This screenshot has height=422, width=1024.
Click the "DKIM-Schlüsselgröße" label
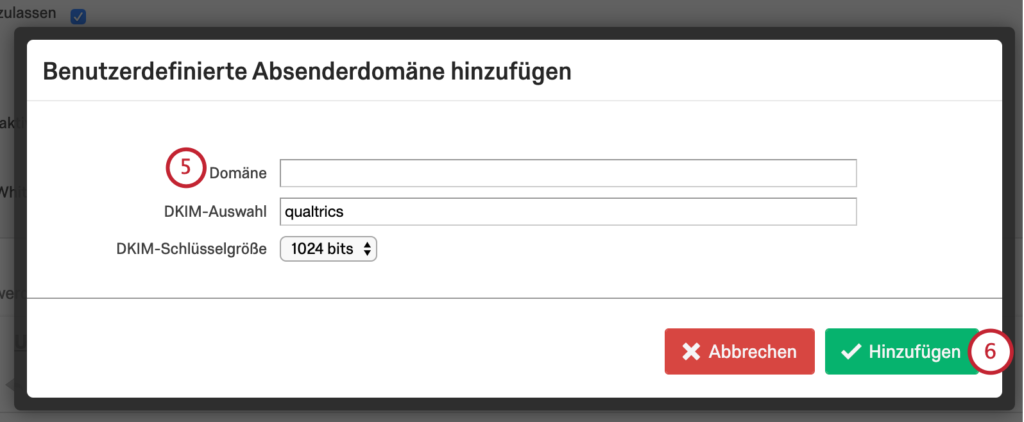pyautogui.click(x=191, y=250)
